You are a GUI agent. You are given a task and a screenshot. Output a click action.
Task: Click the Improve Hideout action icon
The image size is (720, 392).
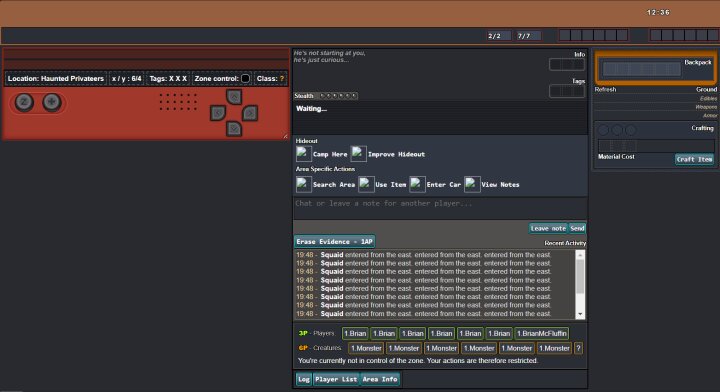(359, 154)
